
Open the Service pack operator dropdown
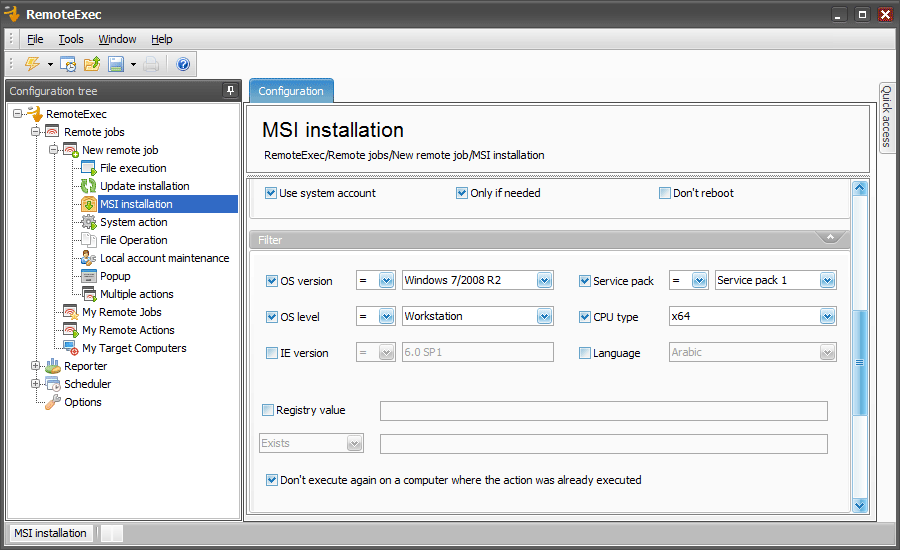699,281
